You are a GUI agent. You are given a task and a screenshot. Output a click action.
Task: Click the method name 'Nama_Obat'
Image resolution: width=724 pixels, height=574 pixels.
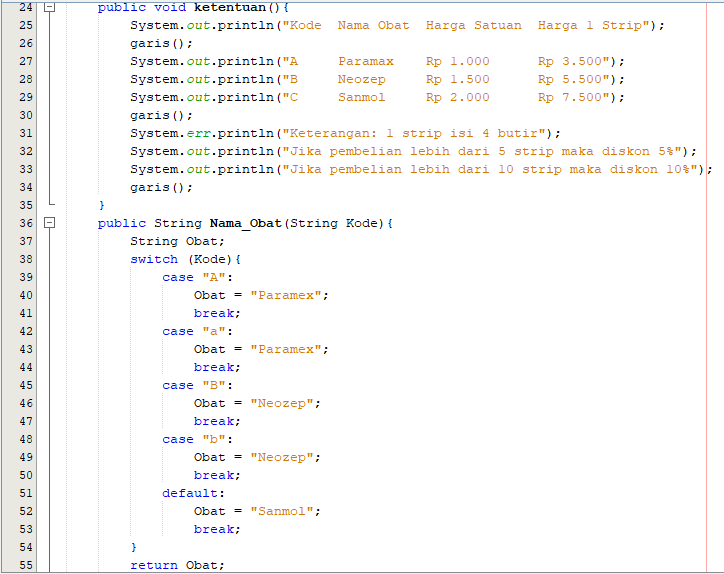coord(246,224)
